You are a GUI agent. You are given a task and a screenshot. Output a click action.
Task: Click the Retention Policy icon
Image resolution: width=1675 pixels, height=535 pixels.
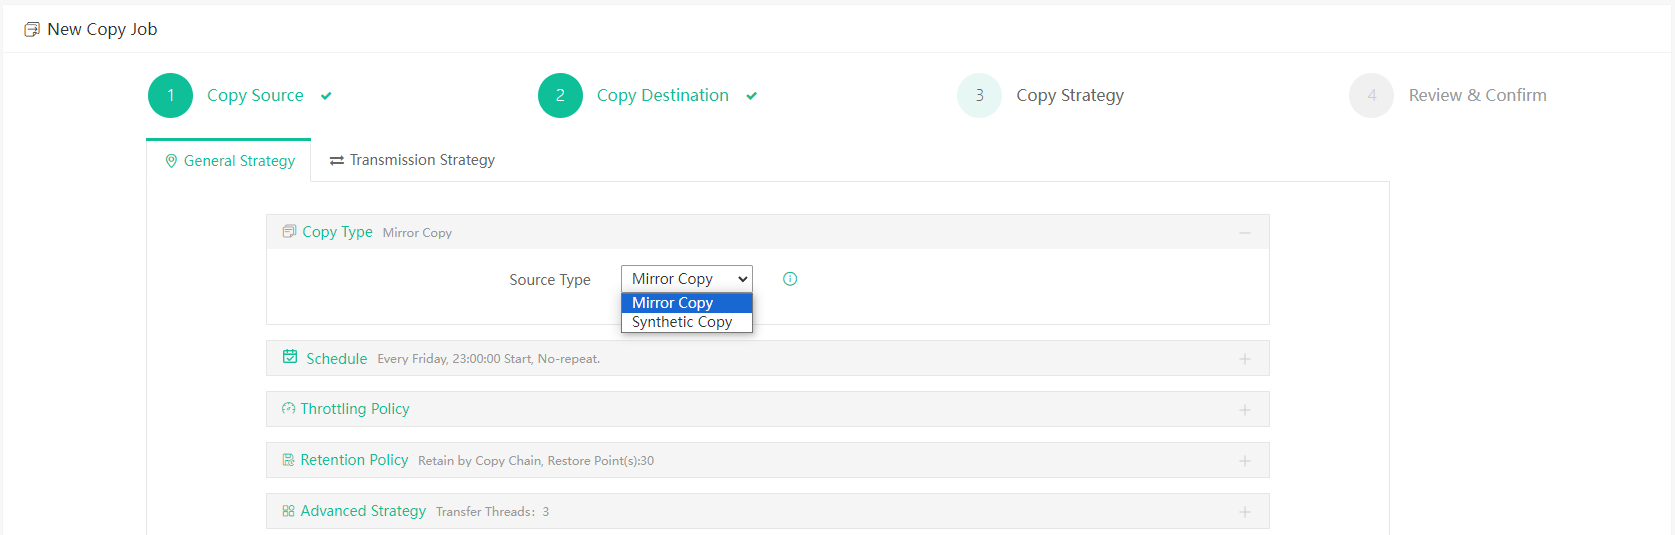click(288, 460)
